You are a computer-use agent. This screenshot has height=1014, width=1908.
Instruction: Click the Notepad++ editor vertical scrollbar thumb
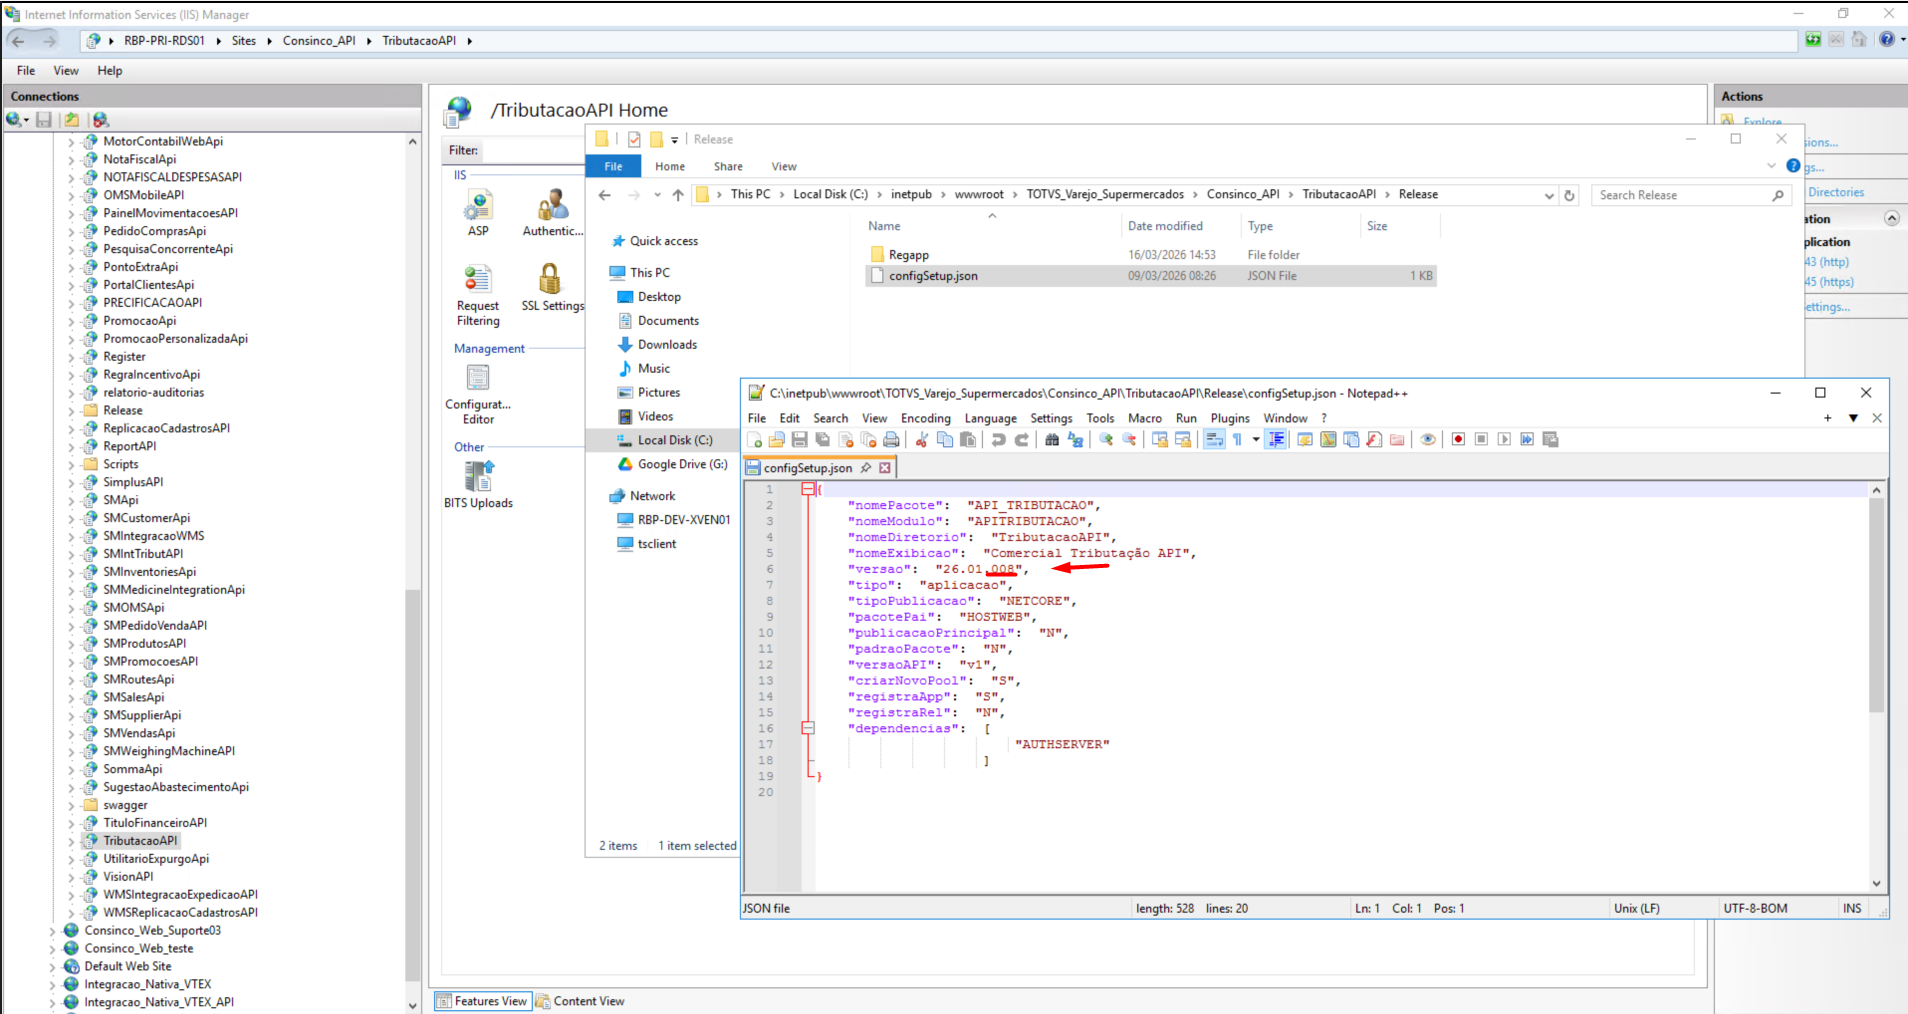(1876, 605)
